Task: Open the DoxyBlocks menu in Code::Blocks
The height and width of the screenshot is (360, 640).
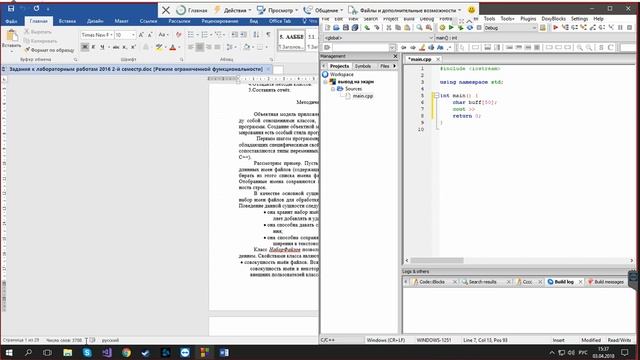Action: 553,19
